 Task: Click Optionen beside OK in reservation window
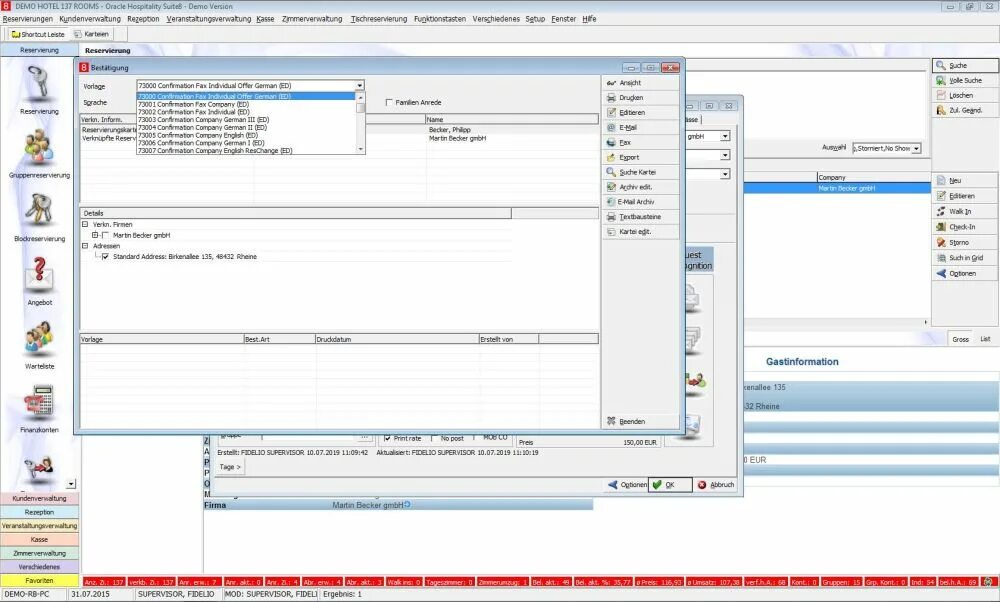pos(627,485)
